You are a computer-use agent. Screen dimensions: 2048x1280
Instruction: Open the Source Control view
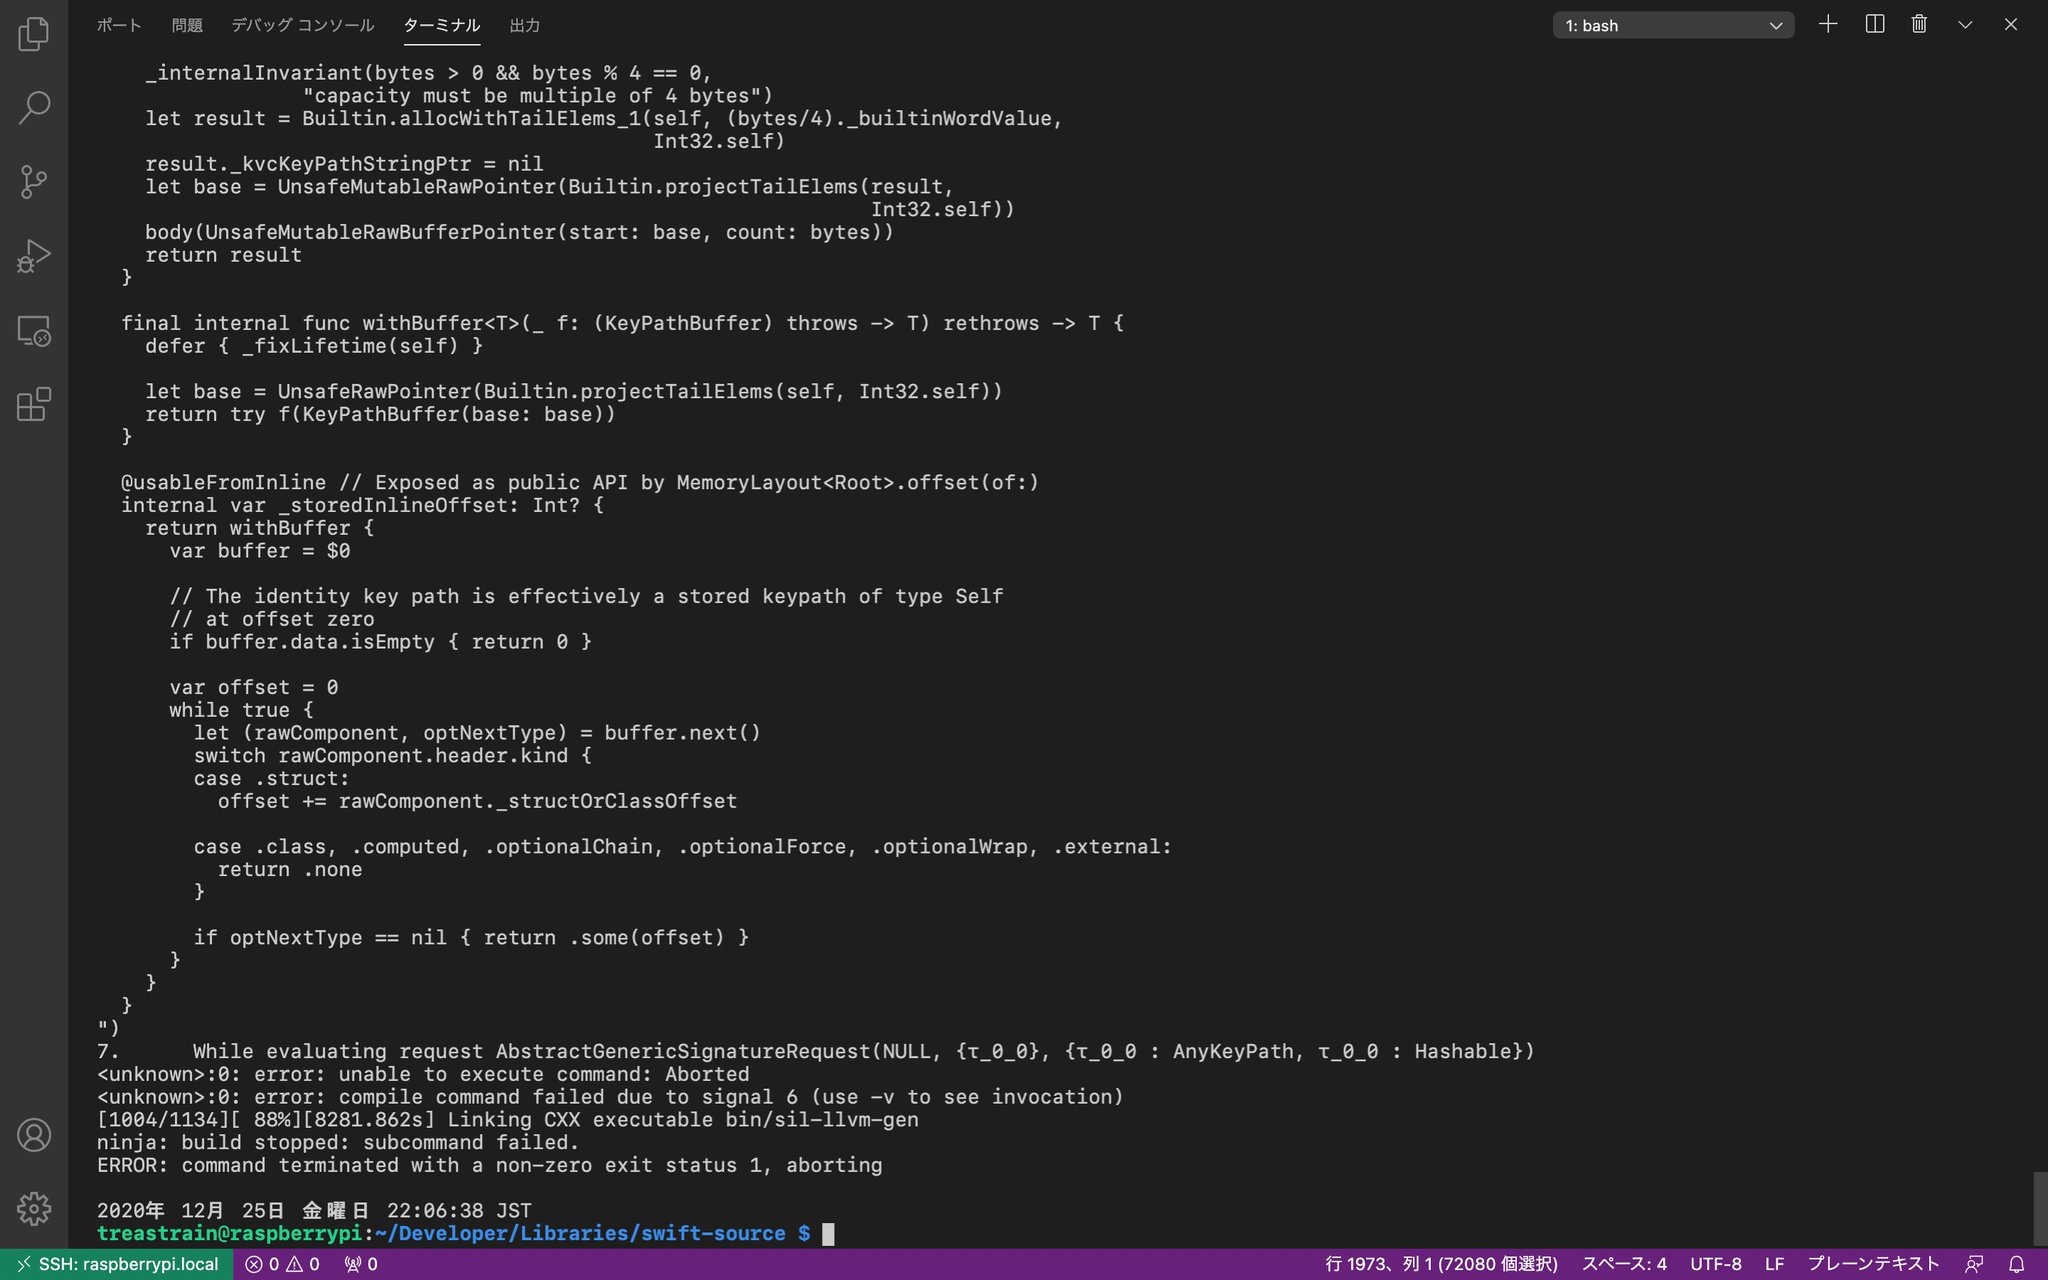tap(34, 182)
